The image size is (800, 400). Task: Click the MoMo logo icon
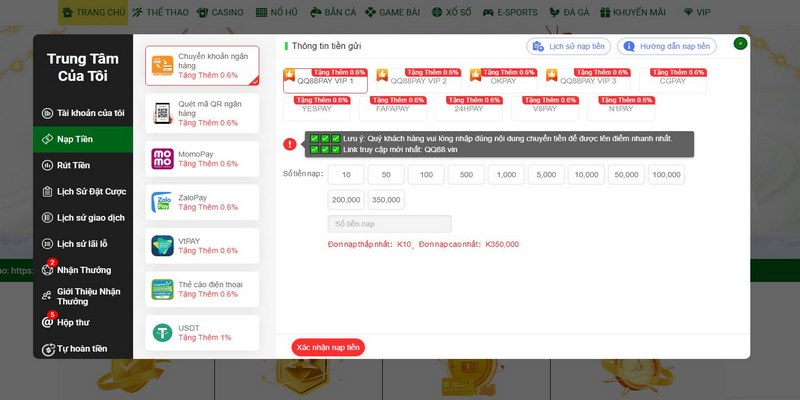point(162,159)
